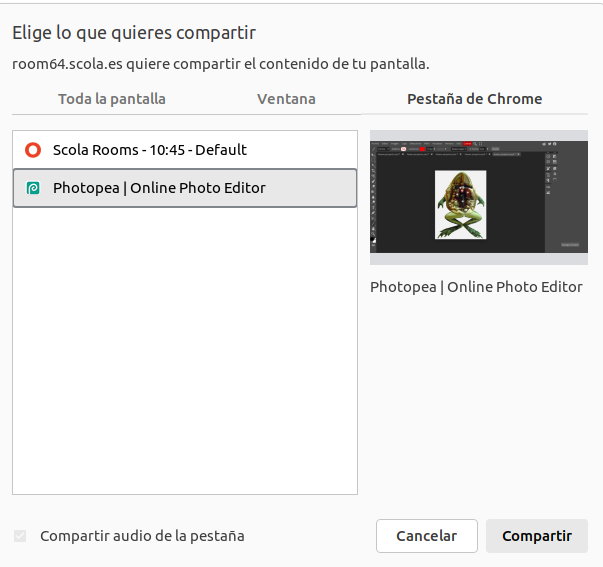Viewport: 603px width, 567px height.
Task: Click the Photopea green favicon icon
Action: pos(33,188)
